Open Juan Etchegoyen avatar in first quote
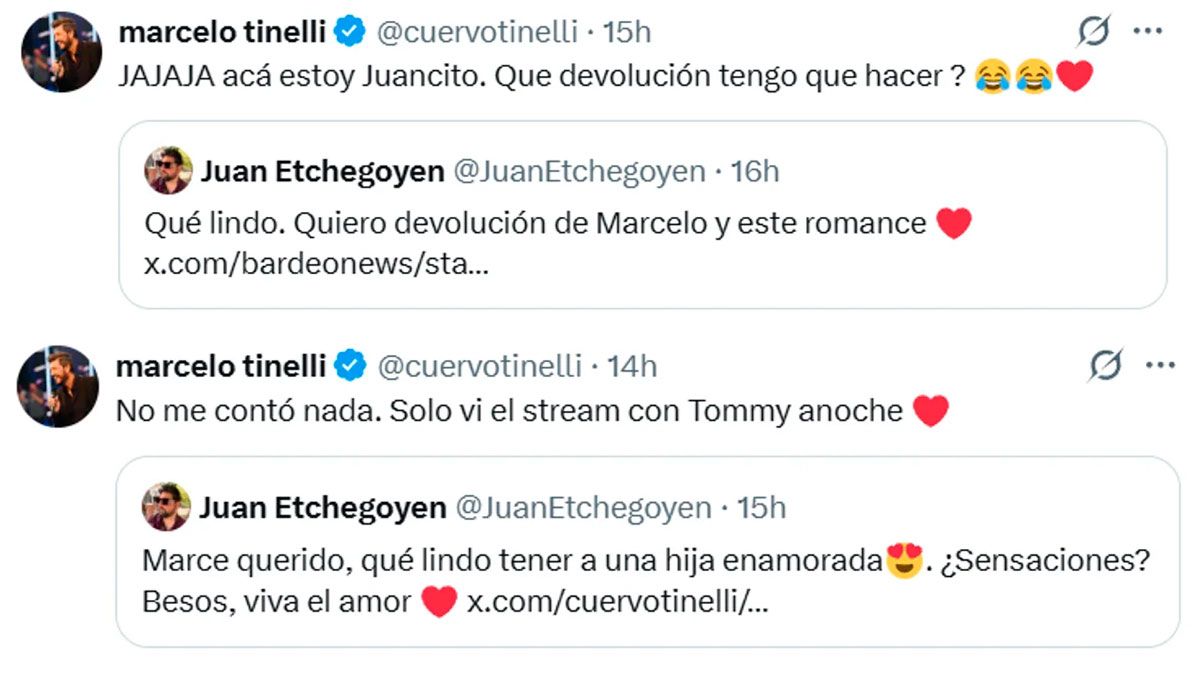The image size is (1200, 675). click(168, 171)
